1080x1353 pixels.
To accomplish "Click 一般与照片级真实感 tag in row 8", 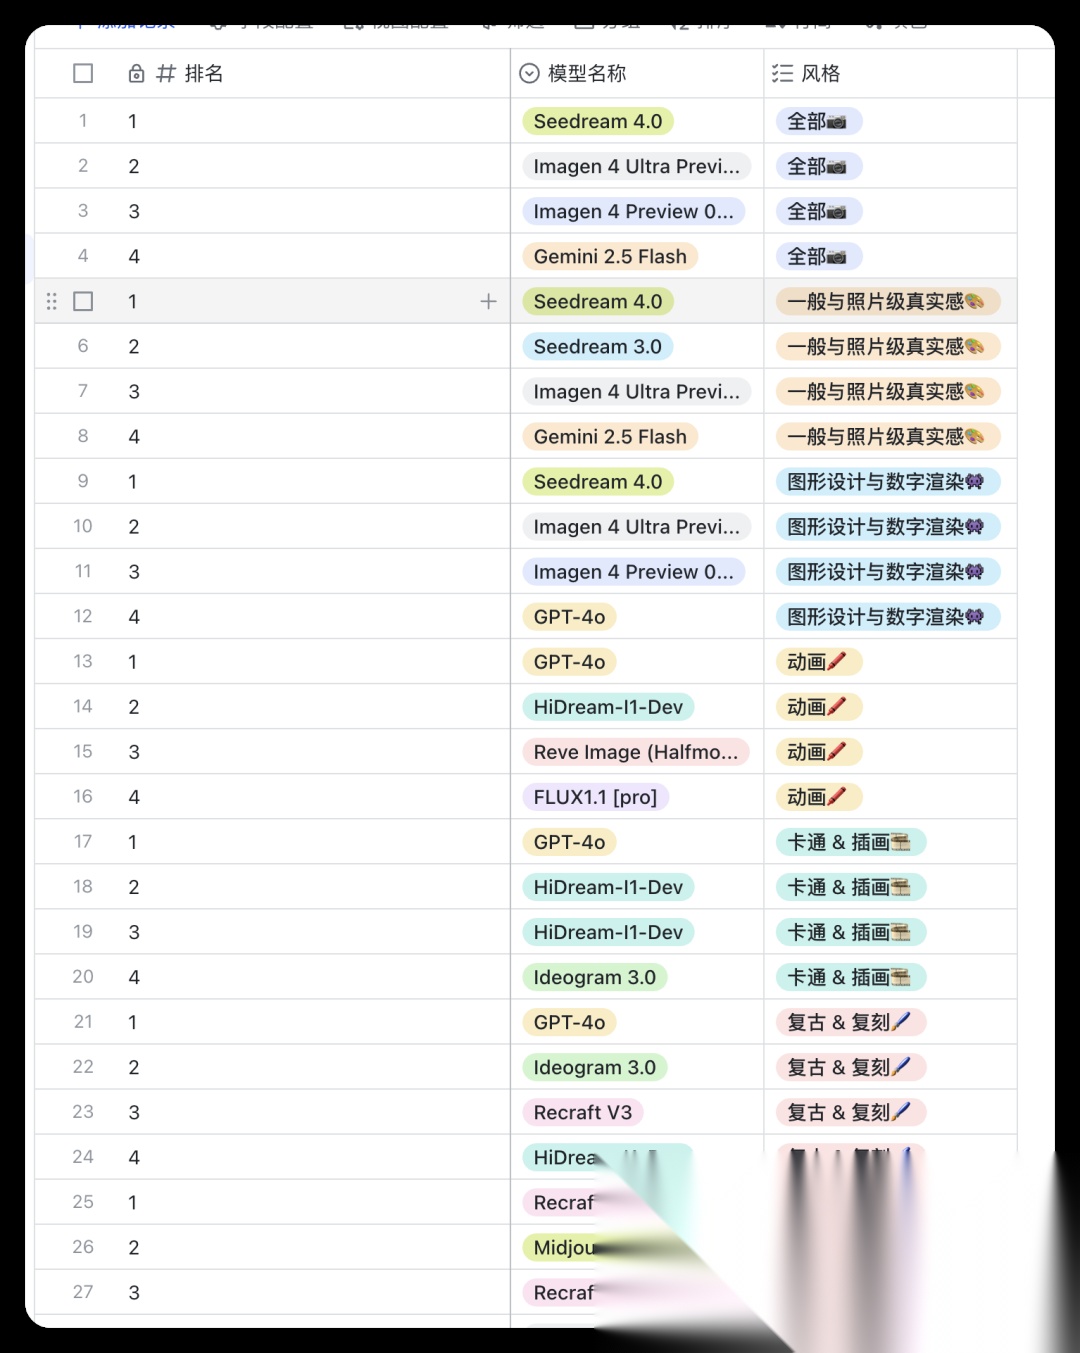I will pyautogui.click(x=888, y=436).
